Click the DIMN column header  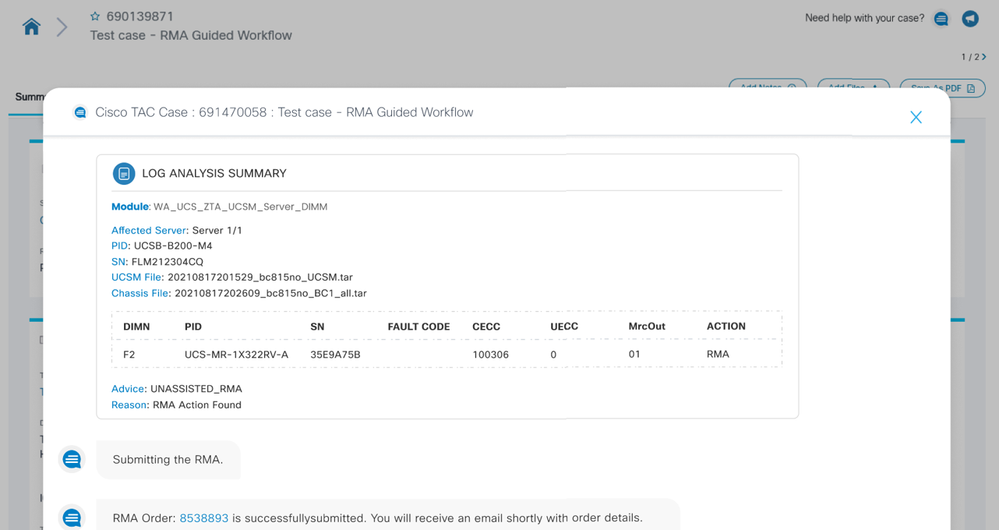[x=136, y=327]
